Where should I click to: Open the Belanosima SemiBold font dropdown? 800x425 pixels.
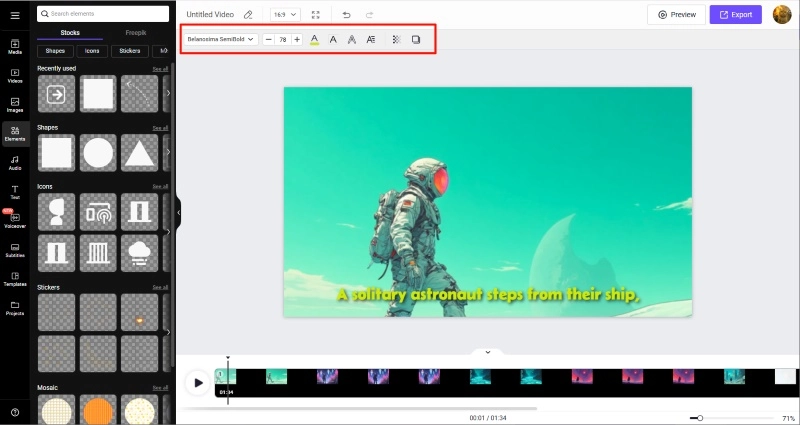coord(220,39)
